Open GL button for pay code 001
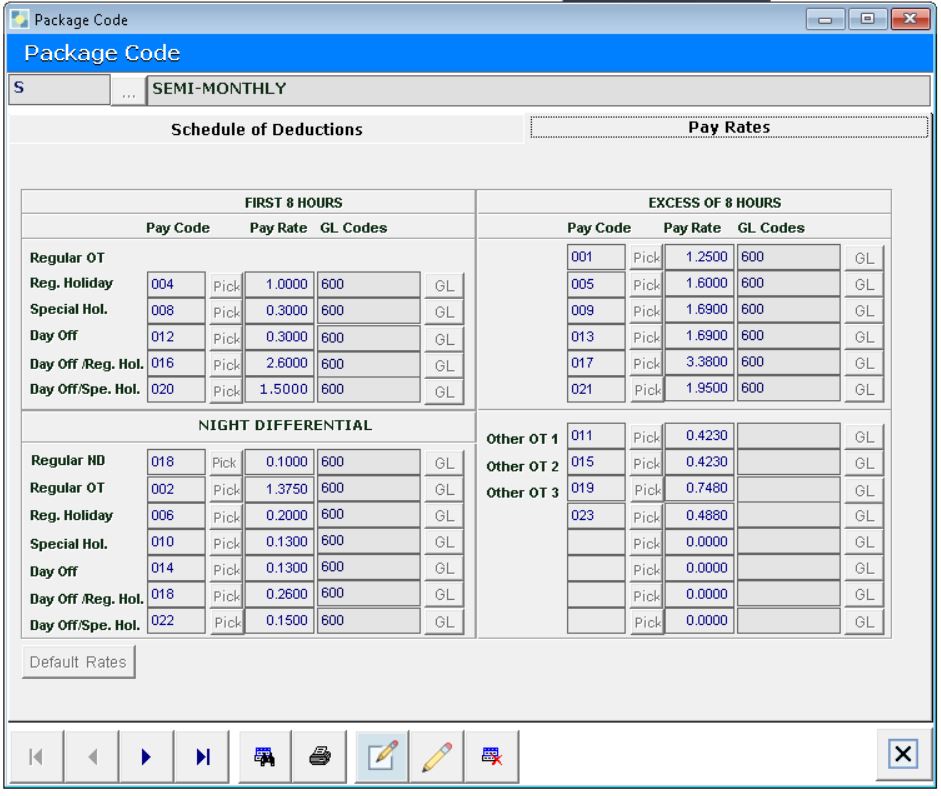The height and width of the screenshot is (796, 941). coord(864,259)
